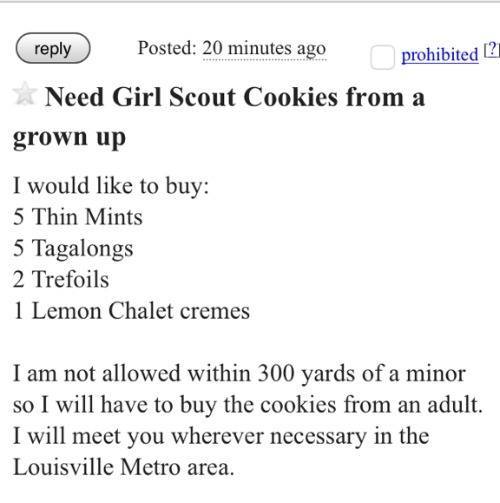Click the '1 Lemon Chalet cremes' line

pos(132,311)
